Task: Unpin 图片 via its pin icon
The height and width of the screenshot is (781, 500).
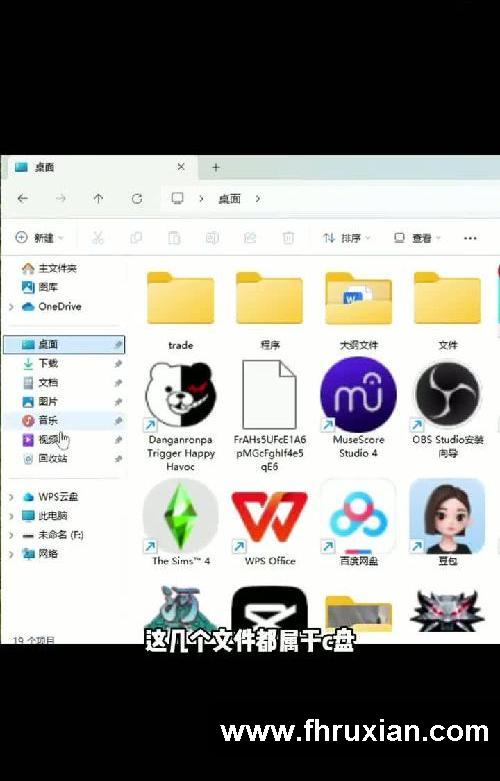Action: (118, 402)
